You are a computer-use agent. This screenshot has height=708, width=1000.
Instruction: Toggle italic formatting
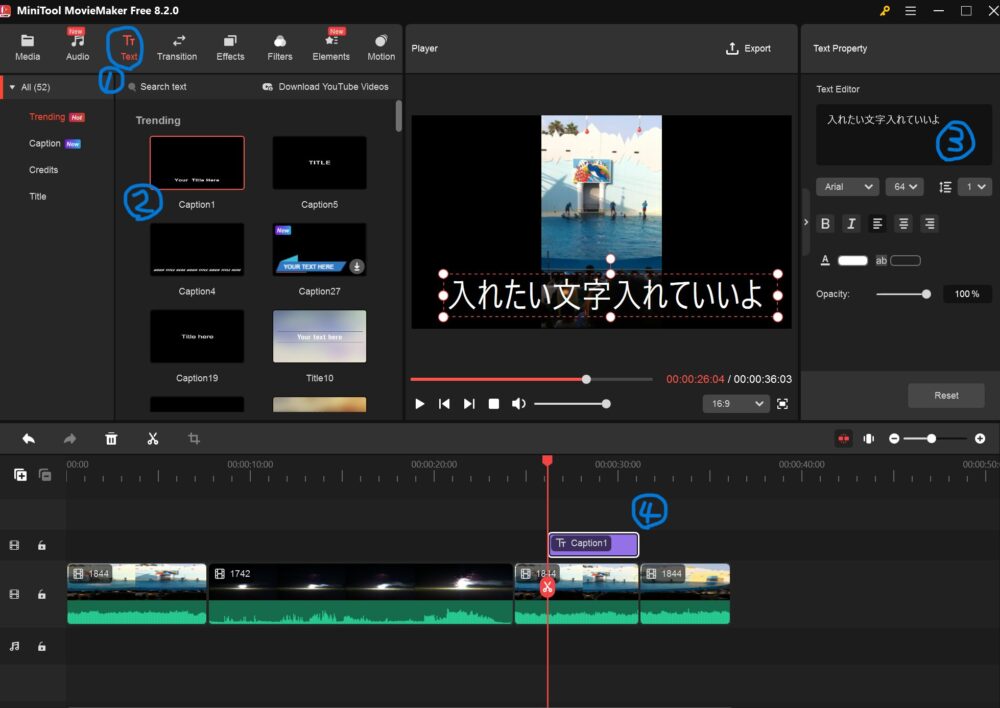[x=851, y=224]
